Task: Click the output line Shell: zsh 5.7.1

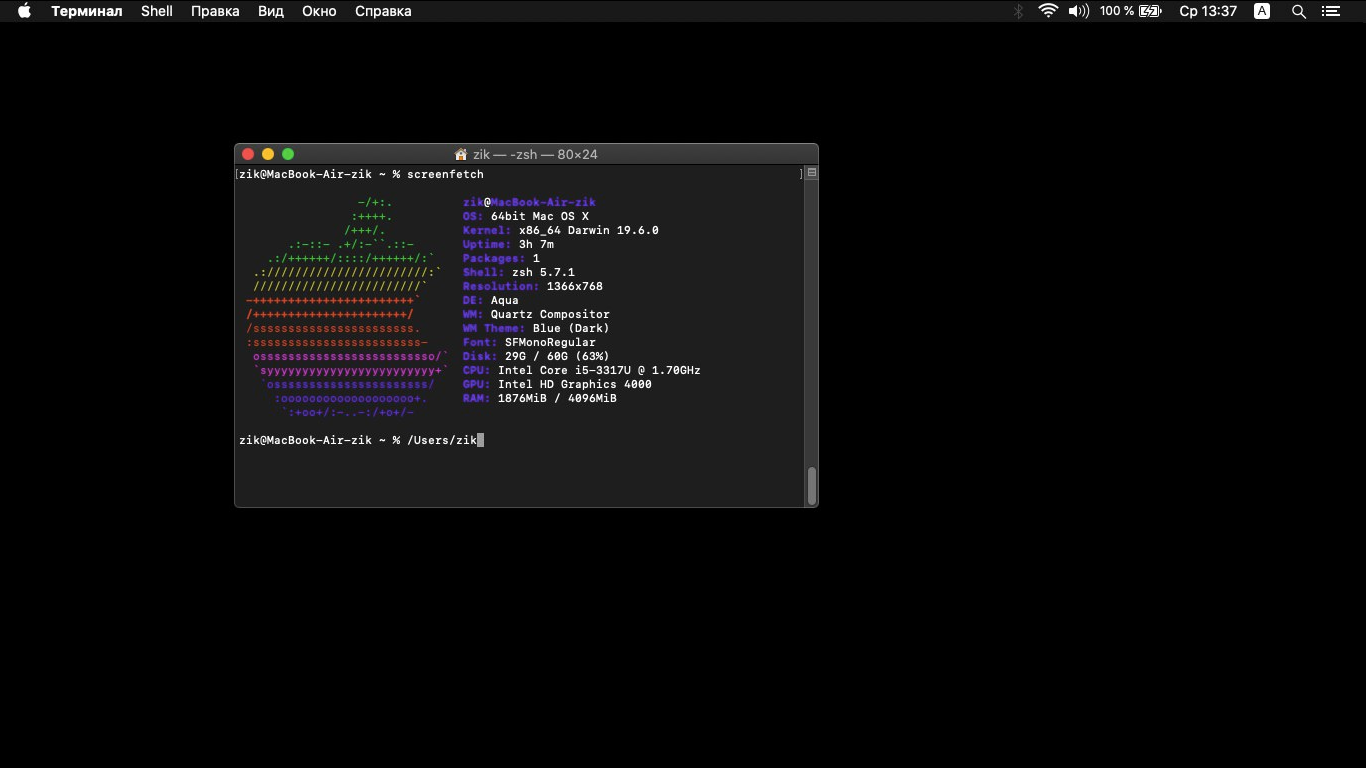Action: (519, 272)
